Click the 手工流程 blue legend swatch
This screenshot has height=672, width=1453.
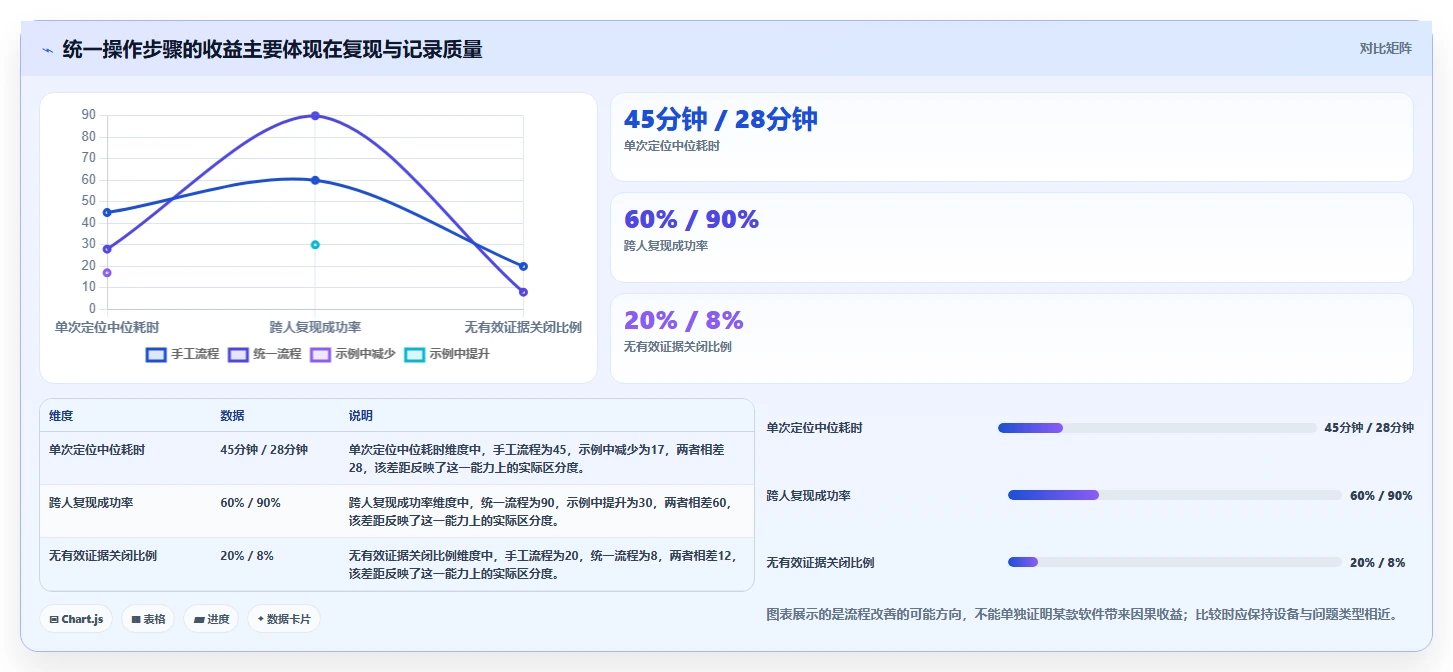point(156,354)
